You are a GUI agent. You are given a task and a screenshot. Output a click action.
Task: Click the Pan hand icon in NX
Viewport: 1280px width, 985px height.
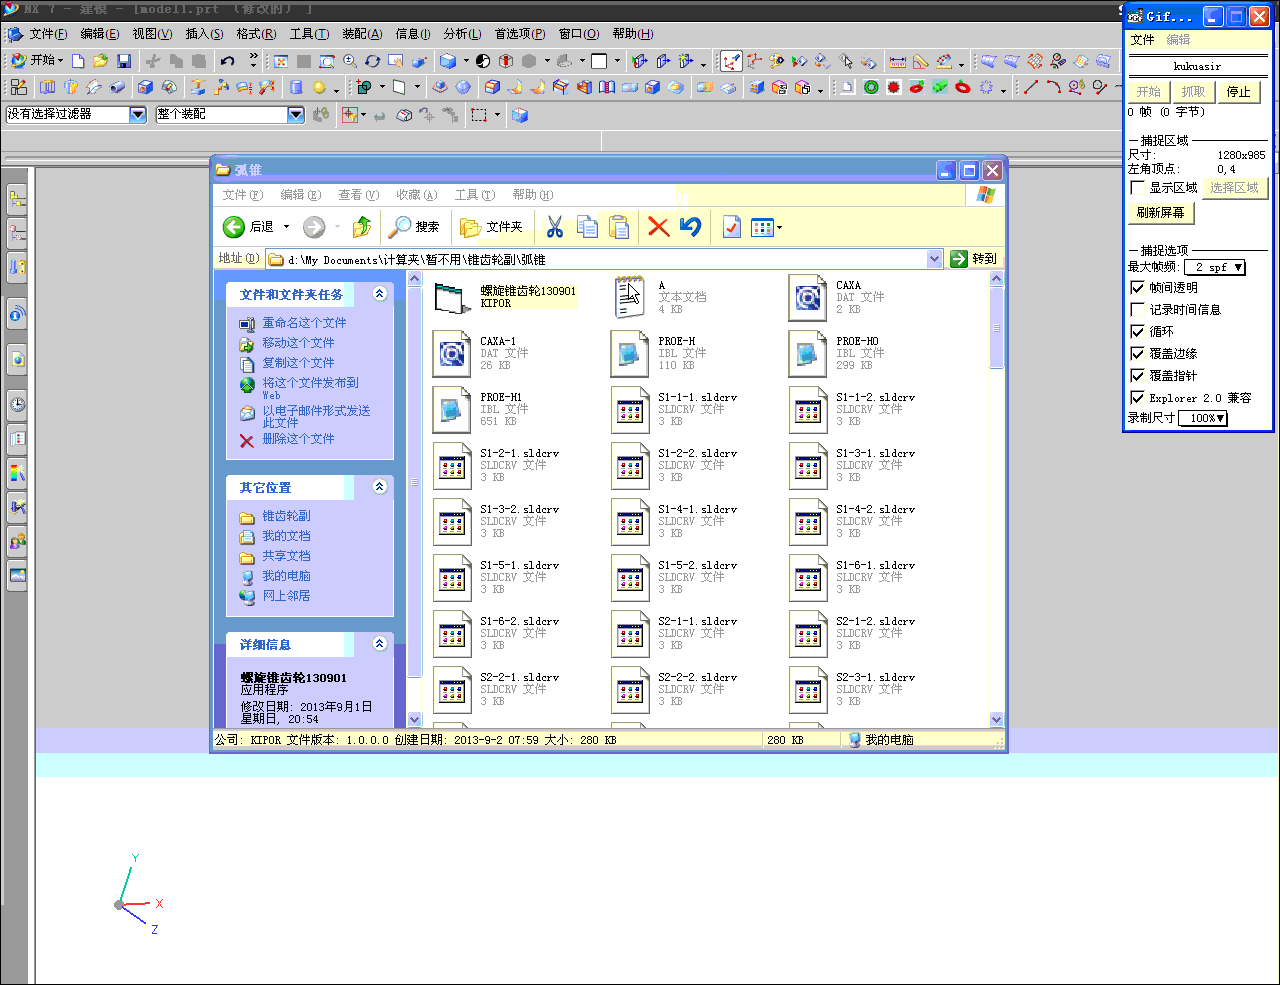pos(396,61)
